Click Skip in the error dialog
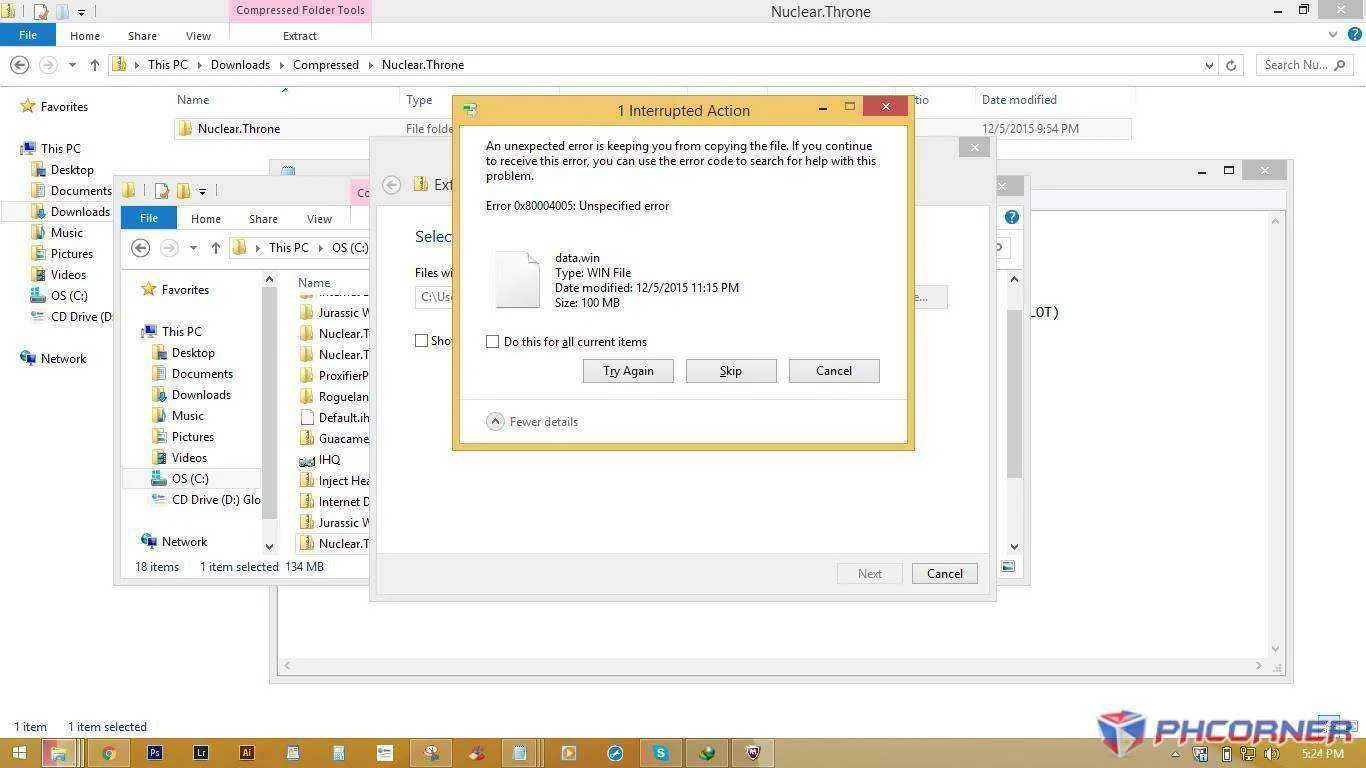1366x768 pixels. tap(731, 371)
